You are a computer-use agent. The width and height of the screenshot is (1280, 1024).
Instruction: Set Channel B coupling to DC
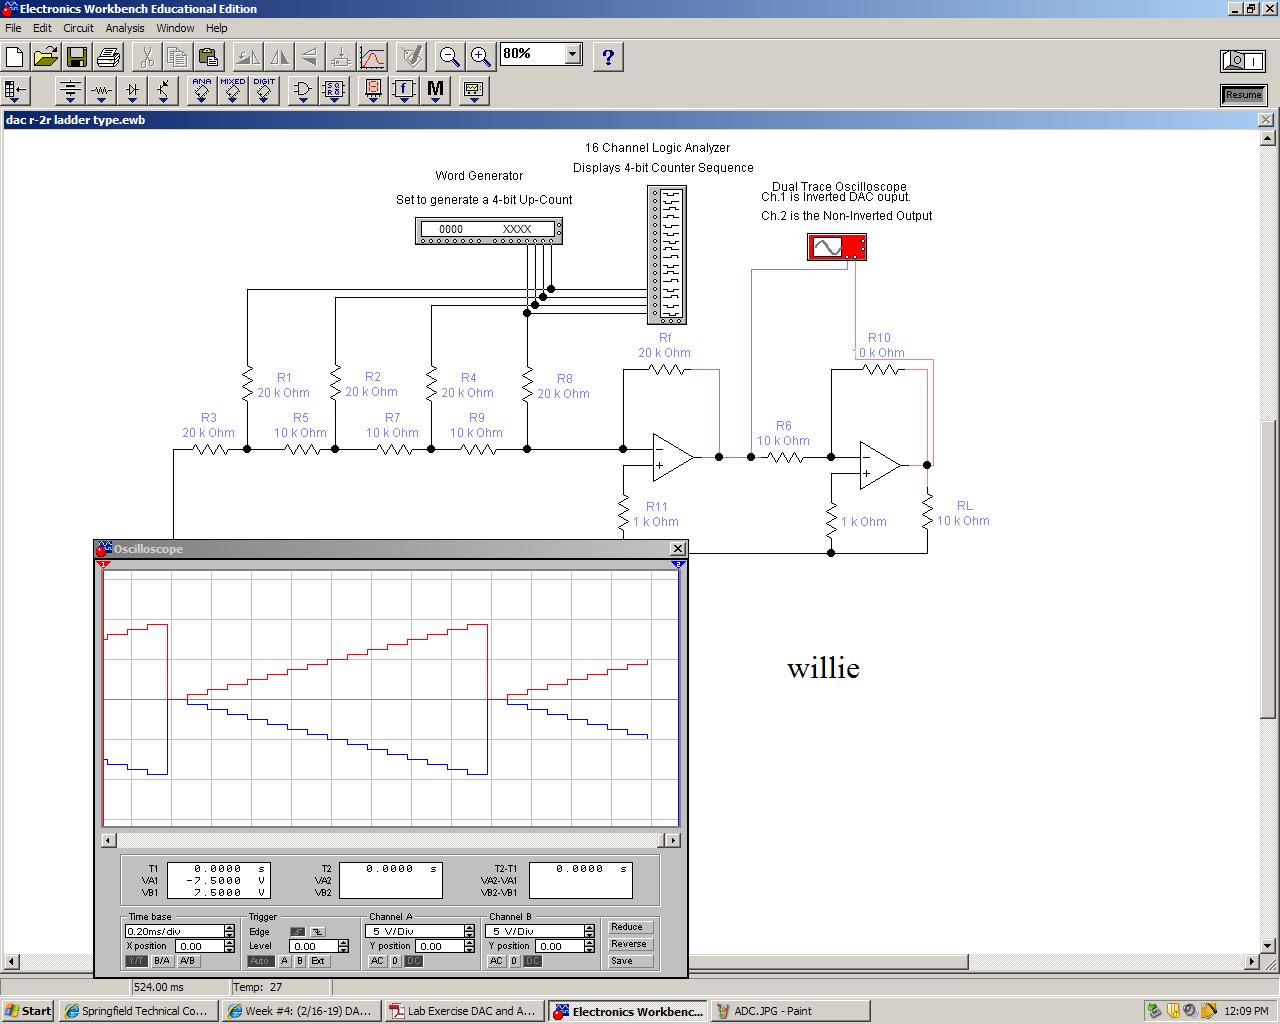point(533,961)
